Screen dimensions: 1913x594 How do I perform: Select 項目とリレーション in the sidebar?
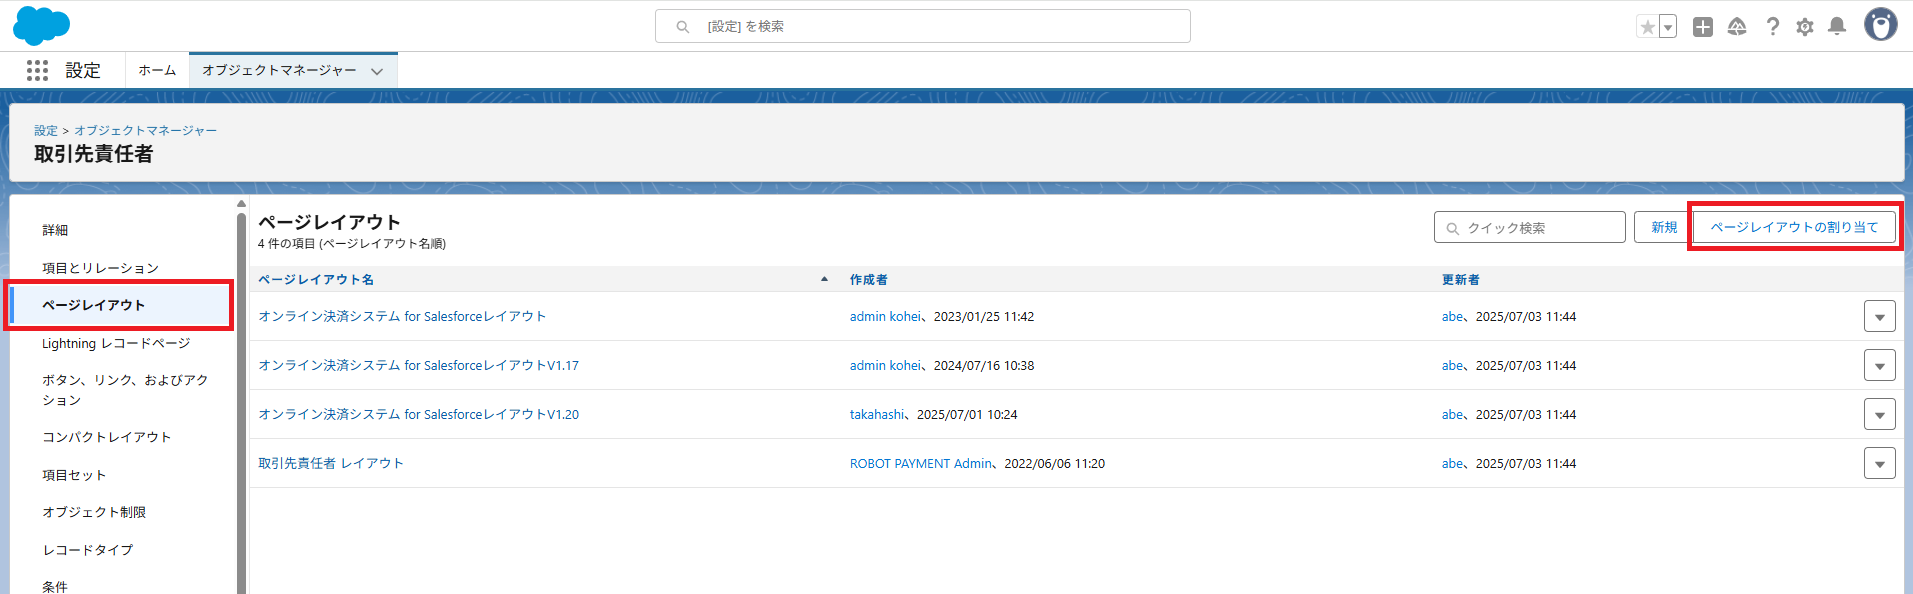[x=100, y=268]
